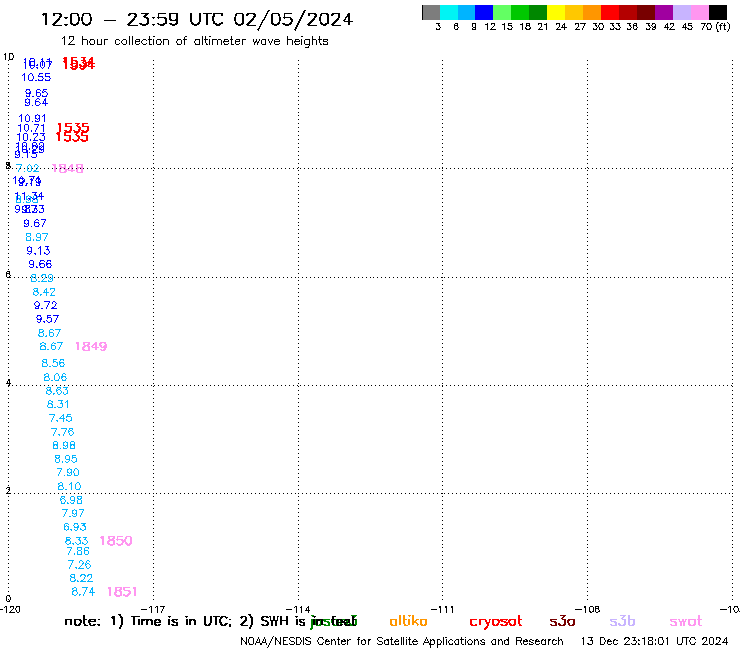Click the cyan swatch in the wave height legend

click(x=449, y=12)
